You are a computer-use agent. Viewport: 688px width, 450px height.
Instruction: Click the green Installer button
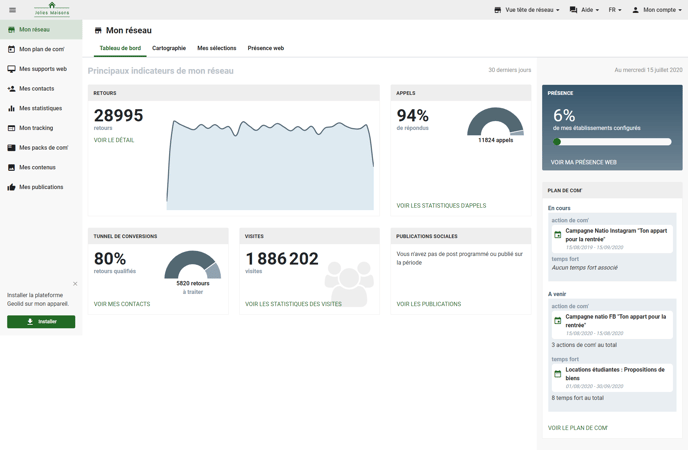(41, 321)
